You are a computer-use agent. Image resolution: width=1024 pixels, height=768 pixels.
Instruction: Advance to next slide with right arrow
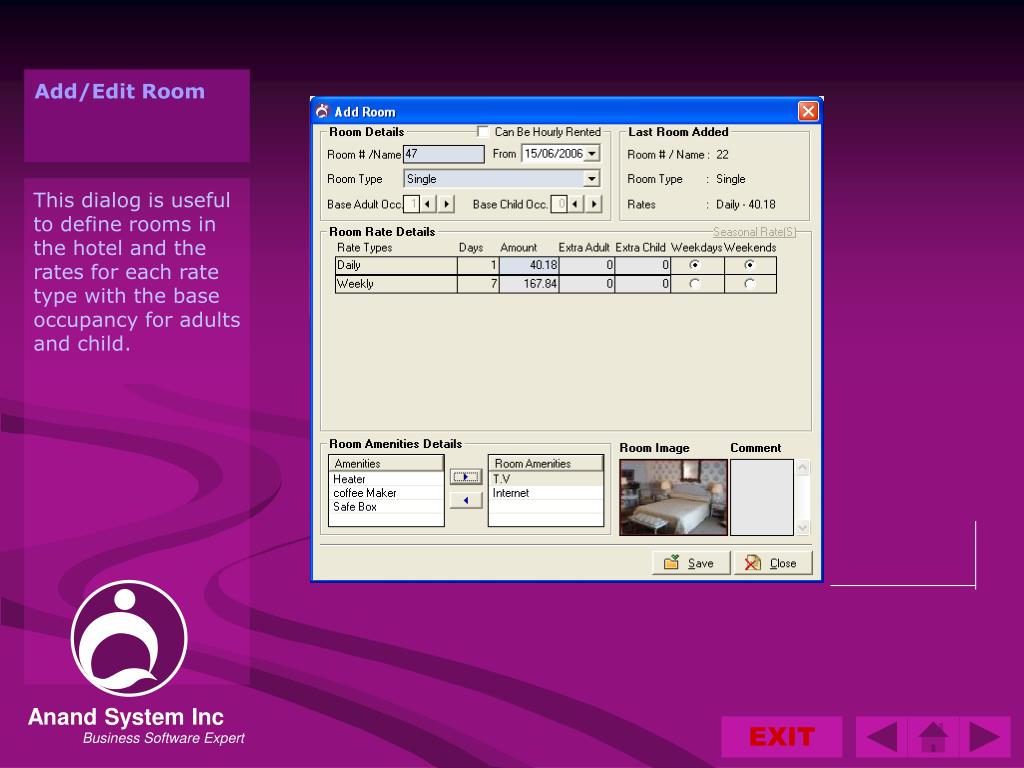984,737
